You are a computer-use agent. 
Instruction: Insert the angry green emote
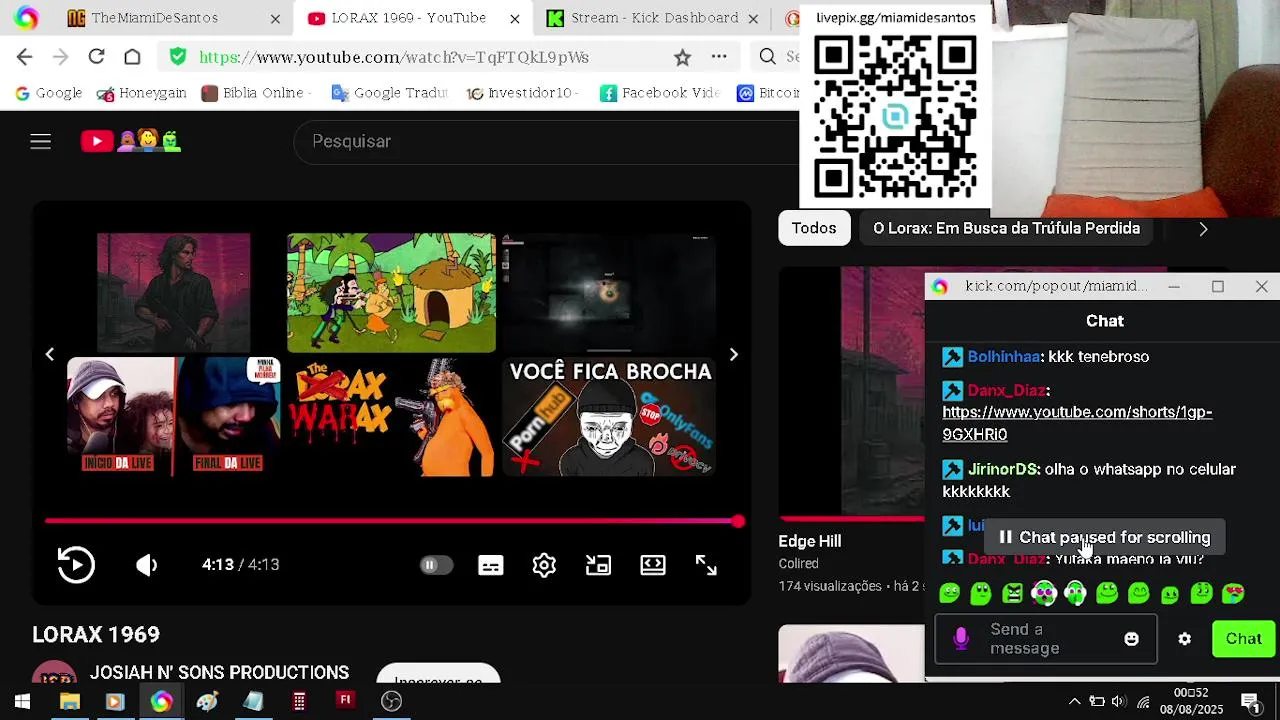click(x=1012, y=594)
